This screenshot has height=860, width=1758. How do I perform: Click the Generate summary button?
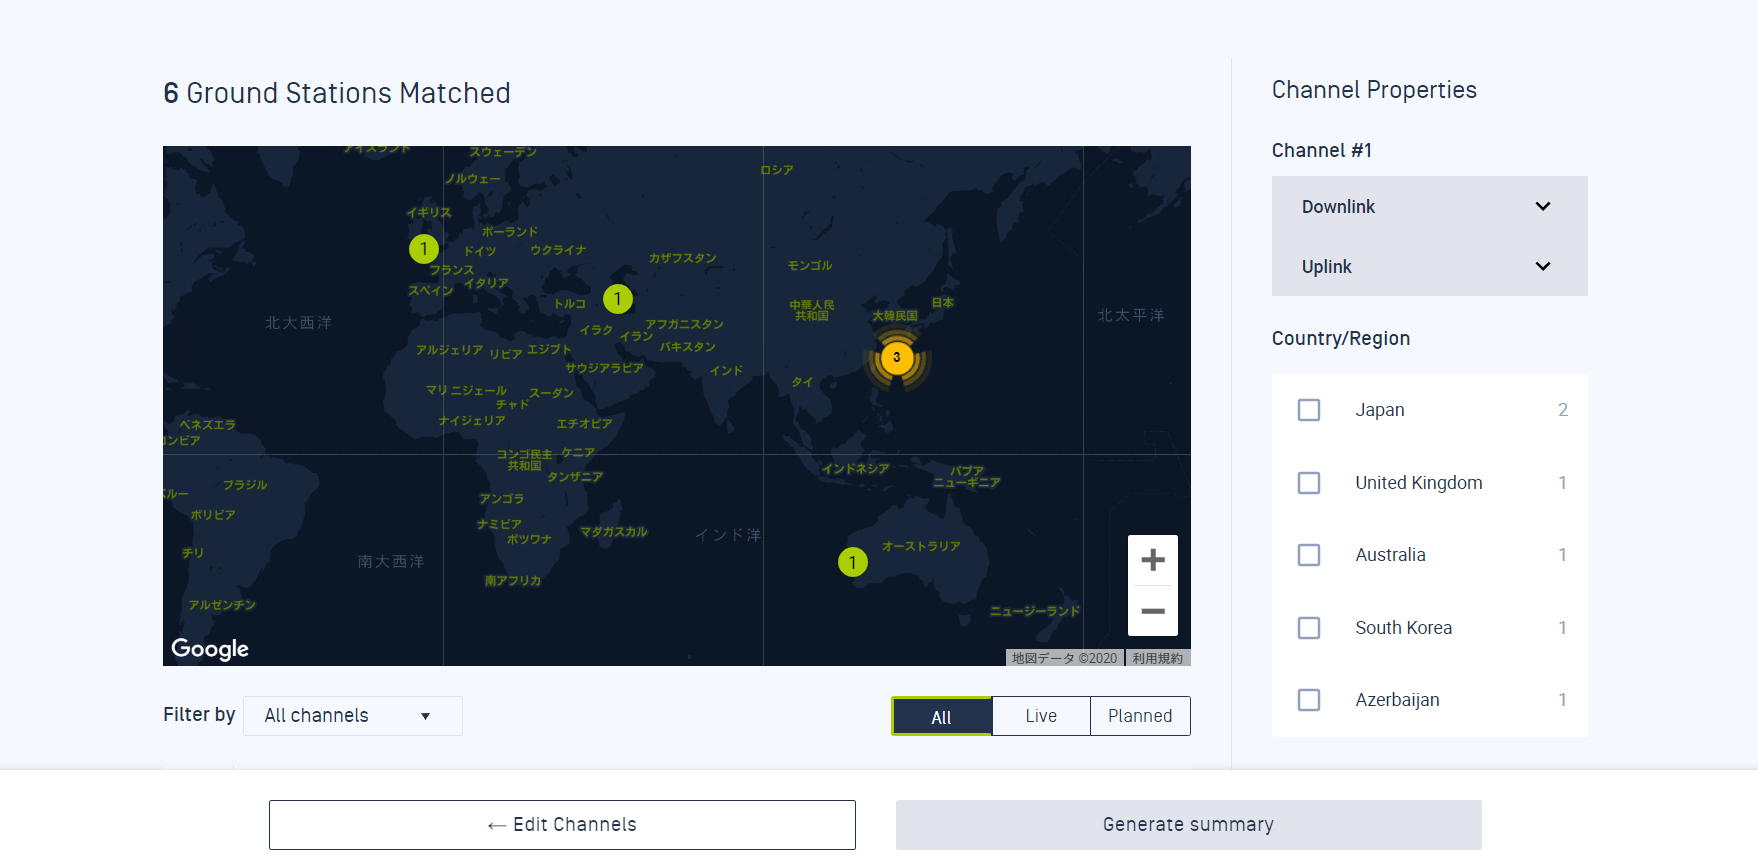tap(1188, 825)
